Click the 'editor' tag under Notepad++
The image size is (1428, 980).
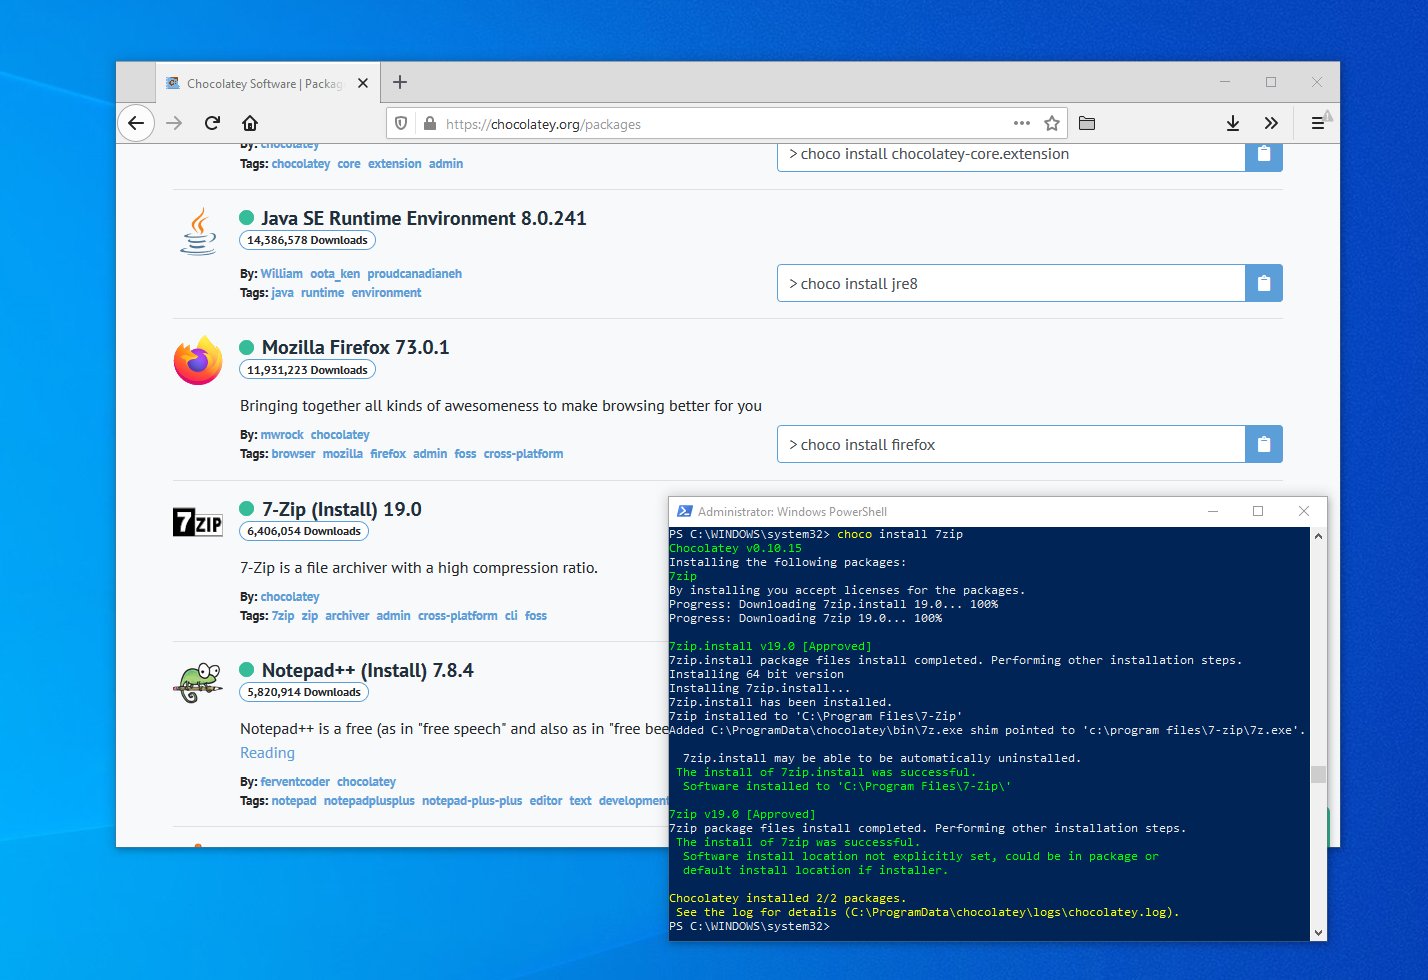tap(546, 800)
